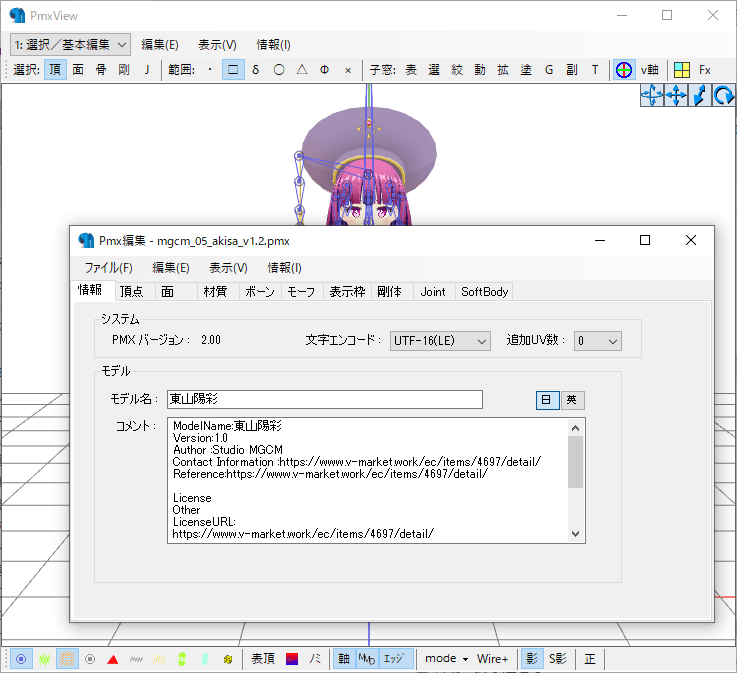
Task: Open ファイル(F) menu in Pmx編集 window
Action: [108, 268]
